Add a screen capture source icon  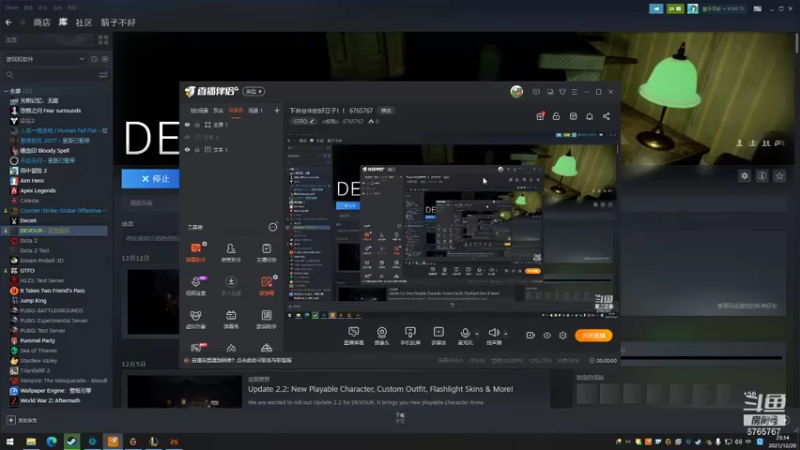click(354, 332)
